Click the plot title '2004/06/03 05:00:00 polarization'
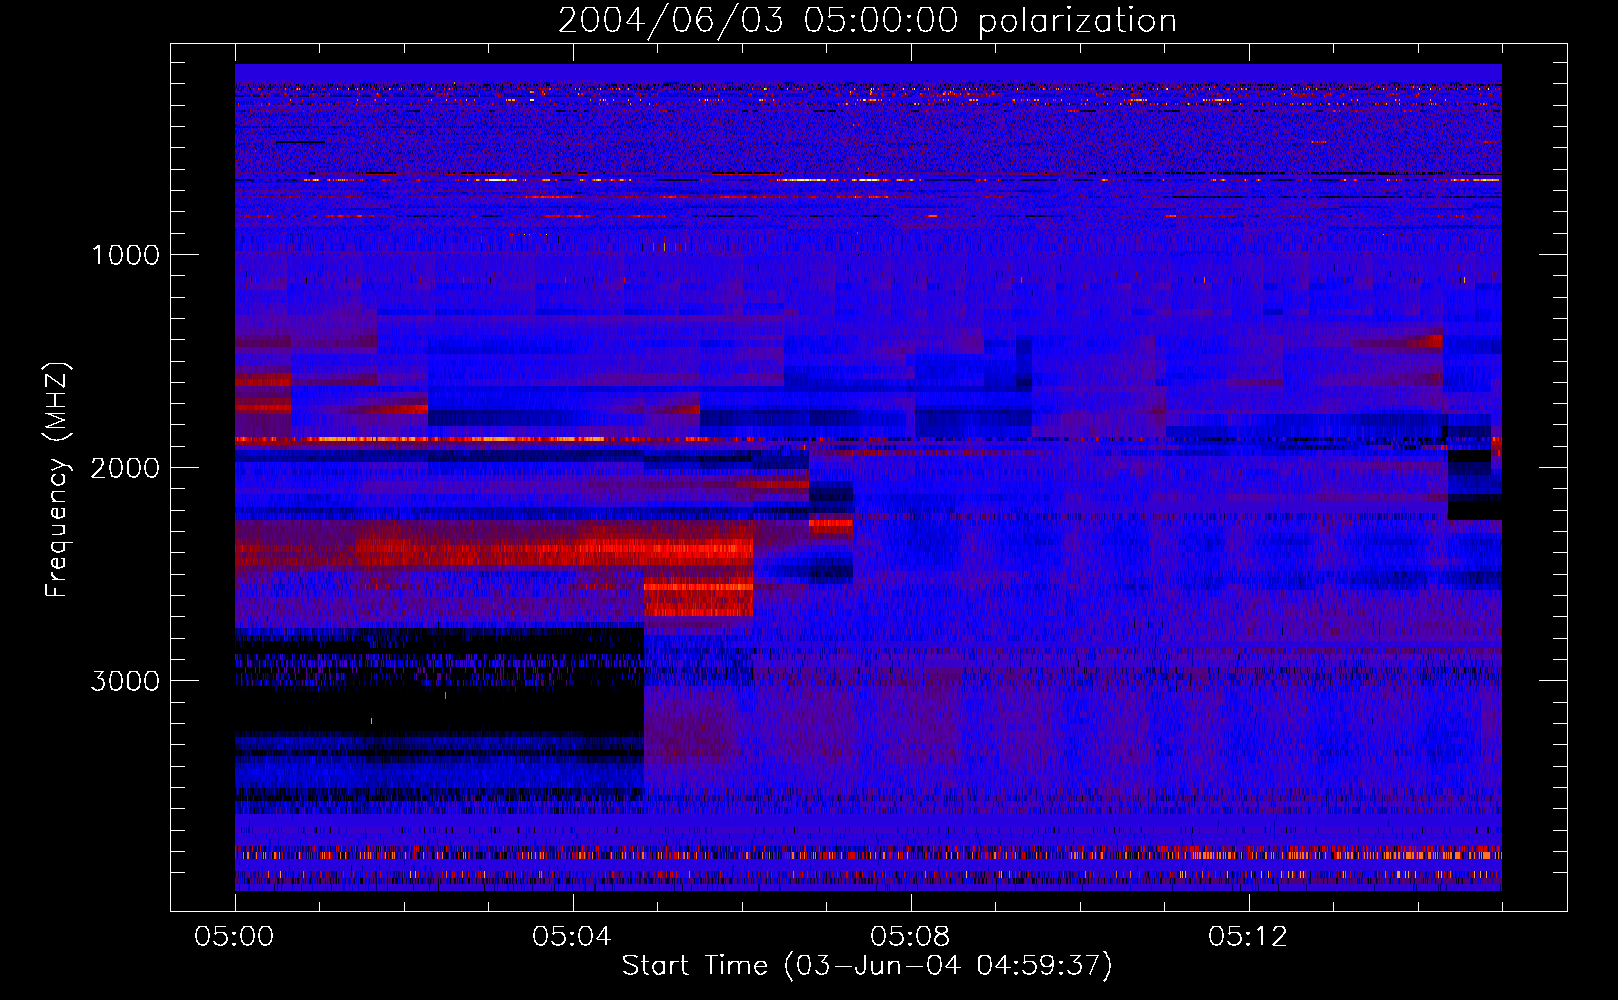The image size is (1618, 1000). click(x=867, y=20)
